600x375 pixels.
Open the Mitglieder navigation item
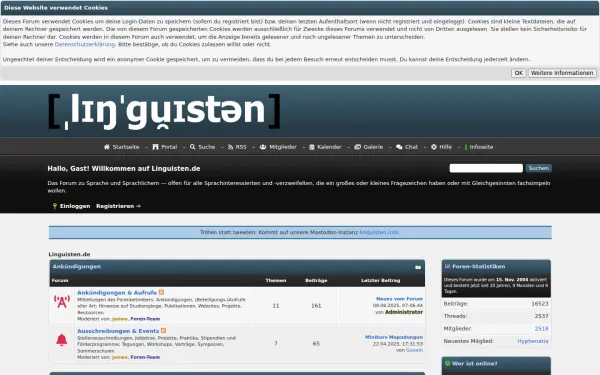point(283,147)
